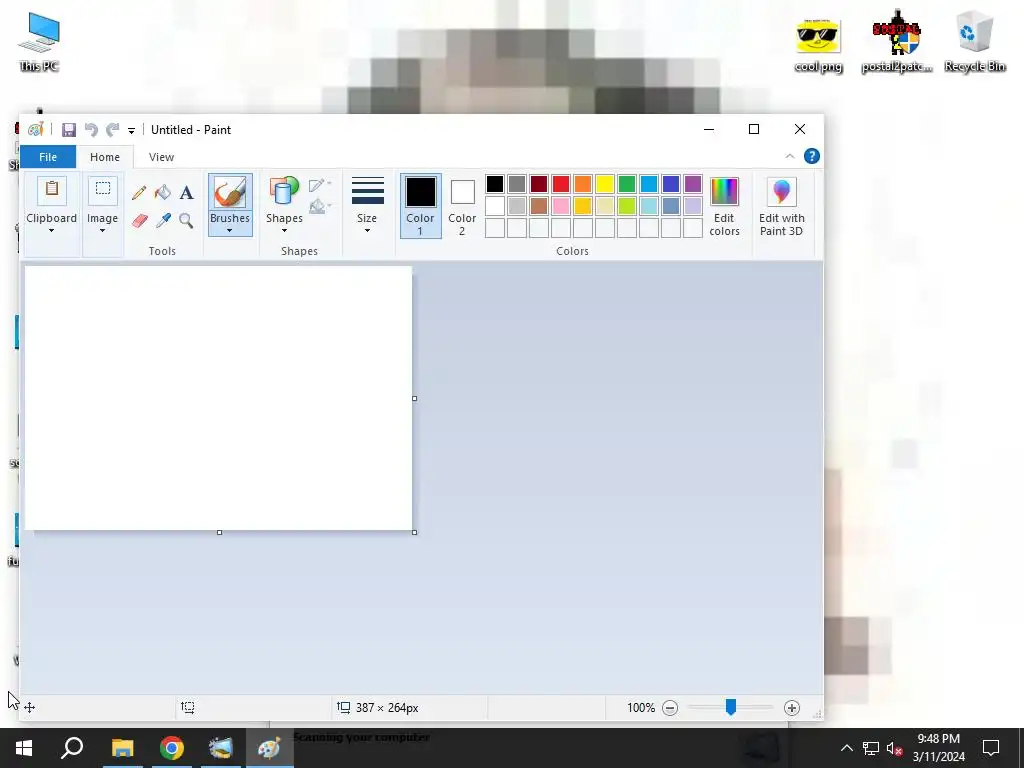Viewport: 1024px width, 768px height.
Task: Open Paint Help question mark
Action: 812,156
